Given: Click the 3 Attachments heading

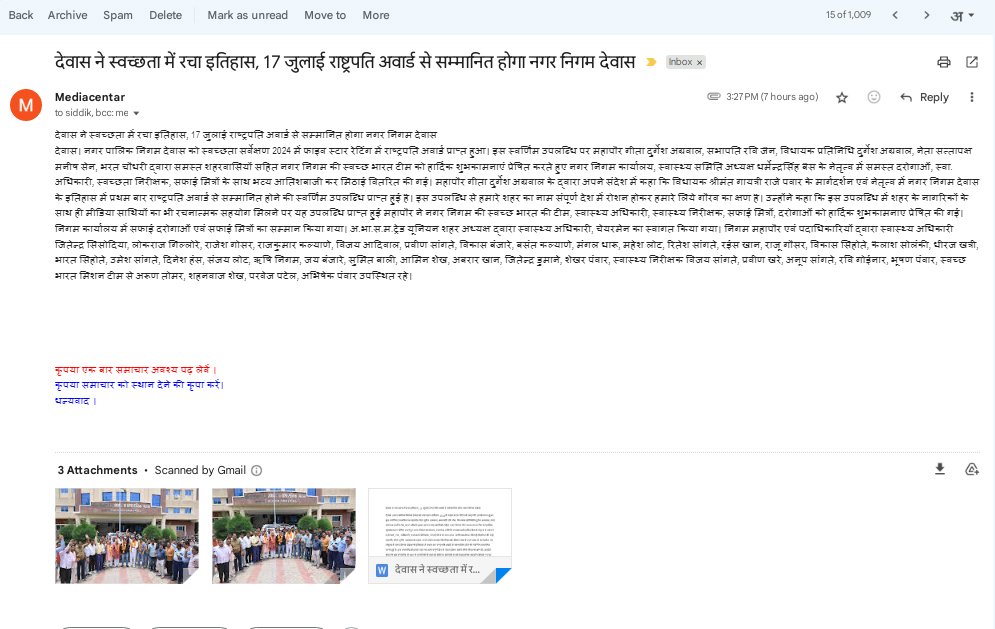Looking at the screenshot, I should pos(98,470).
